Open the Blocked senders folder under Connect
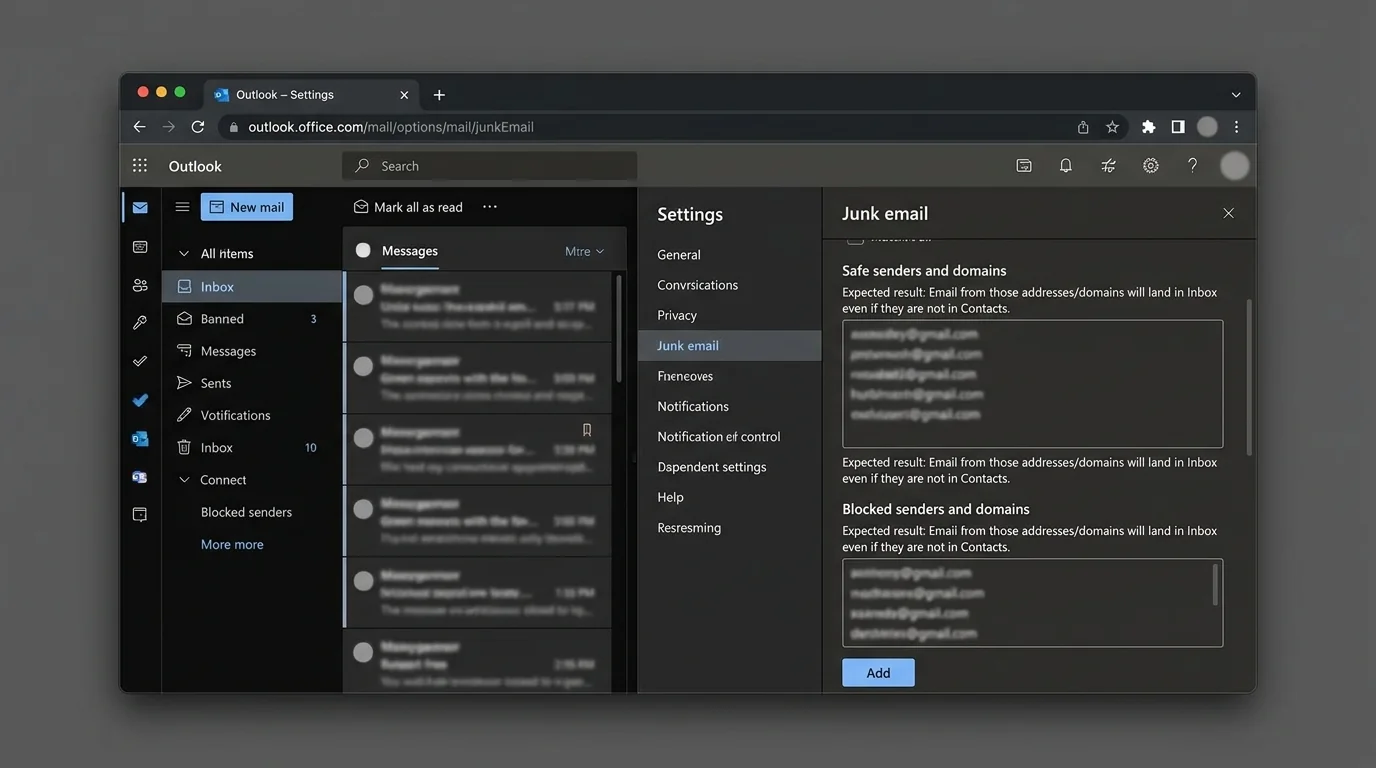 (246, 512)
